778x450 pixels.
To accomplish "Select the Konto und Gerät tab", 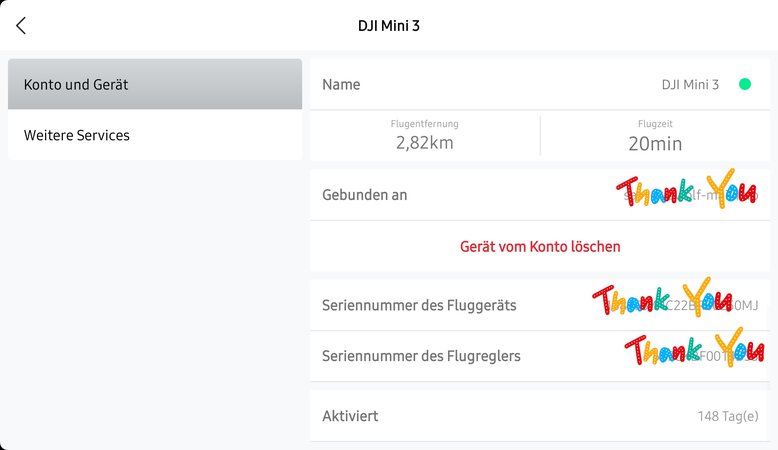I will [x=155, y=84].
